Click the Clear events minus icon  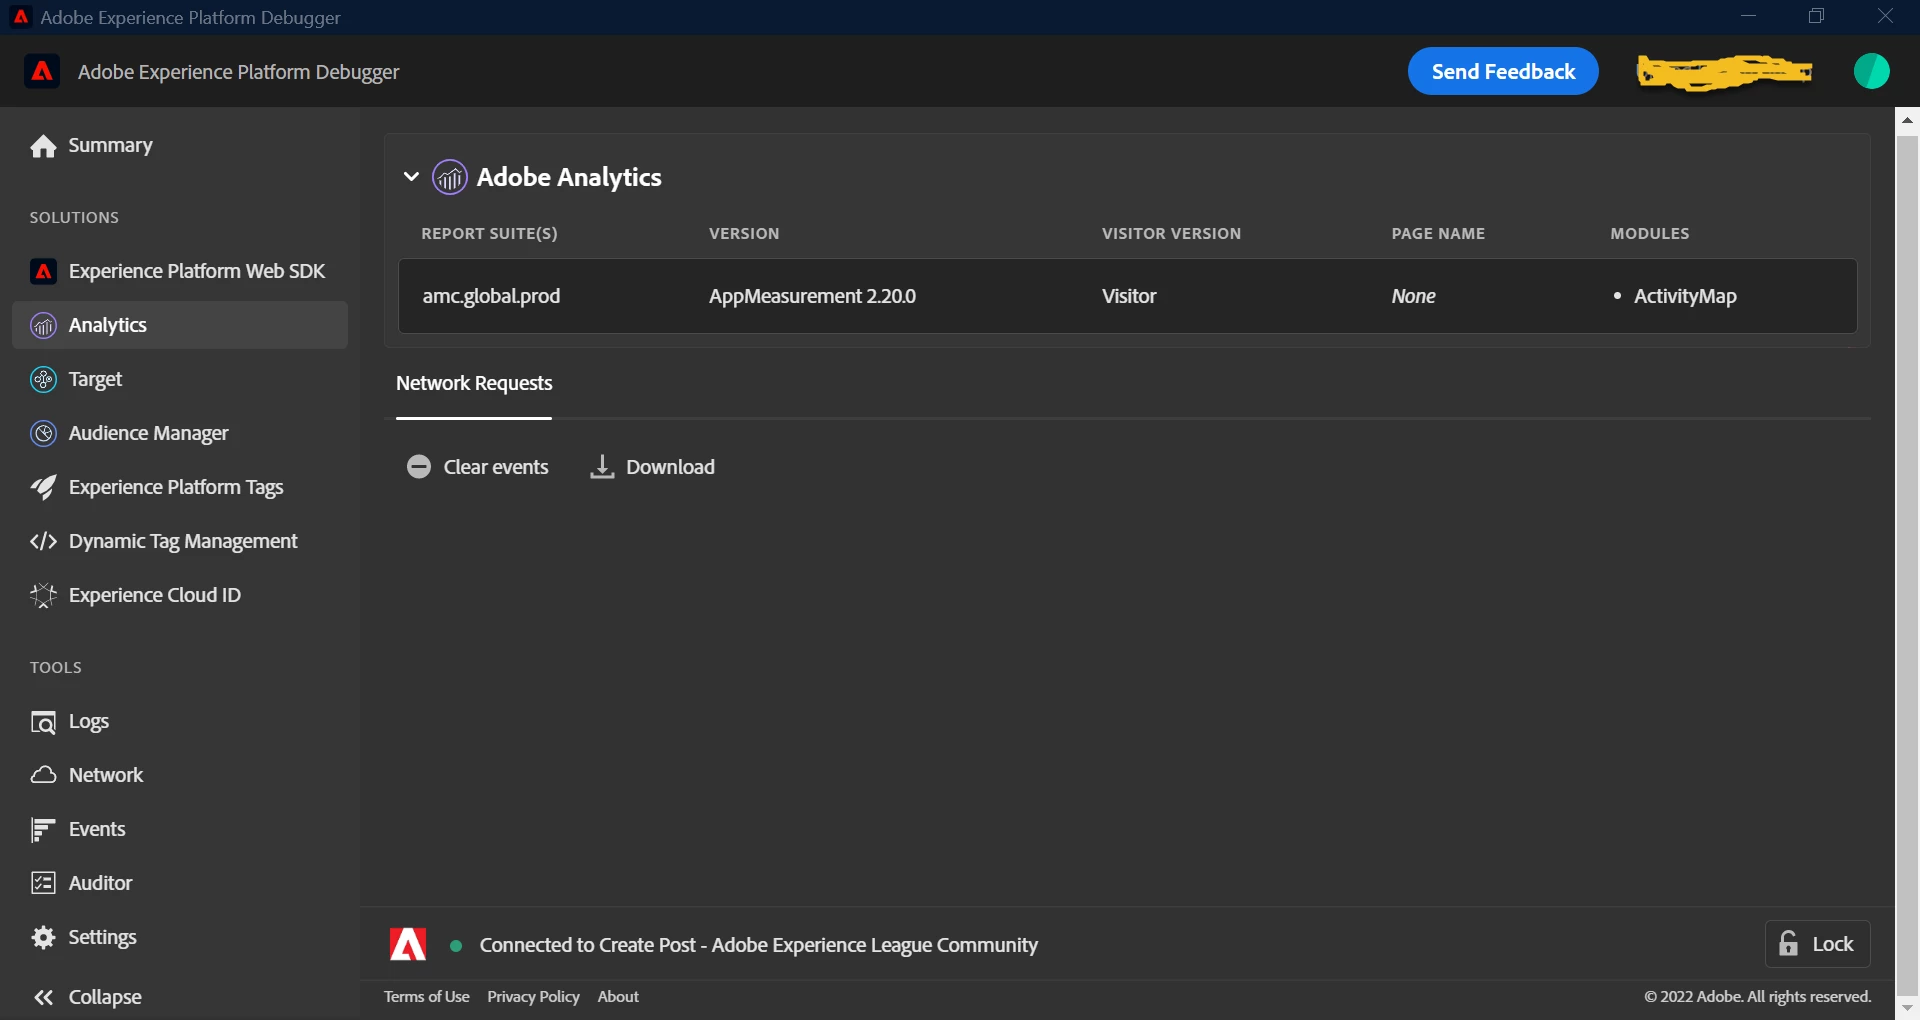[x=419, y=467]
